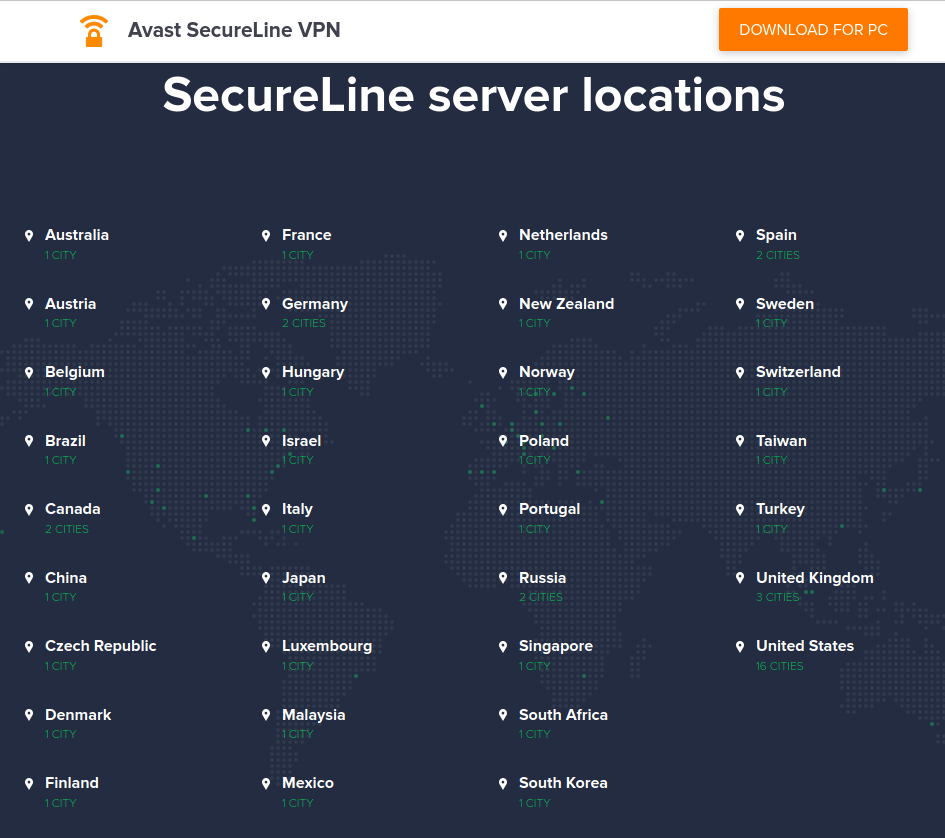945x838 pixels.
Task: Click the location pin beside Sweden
Action: (x=740, y=304)
